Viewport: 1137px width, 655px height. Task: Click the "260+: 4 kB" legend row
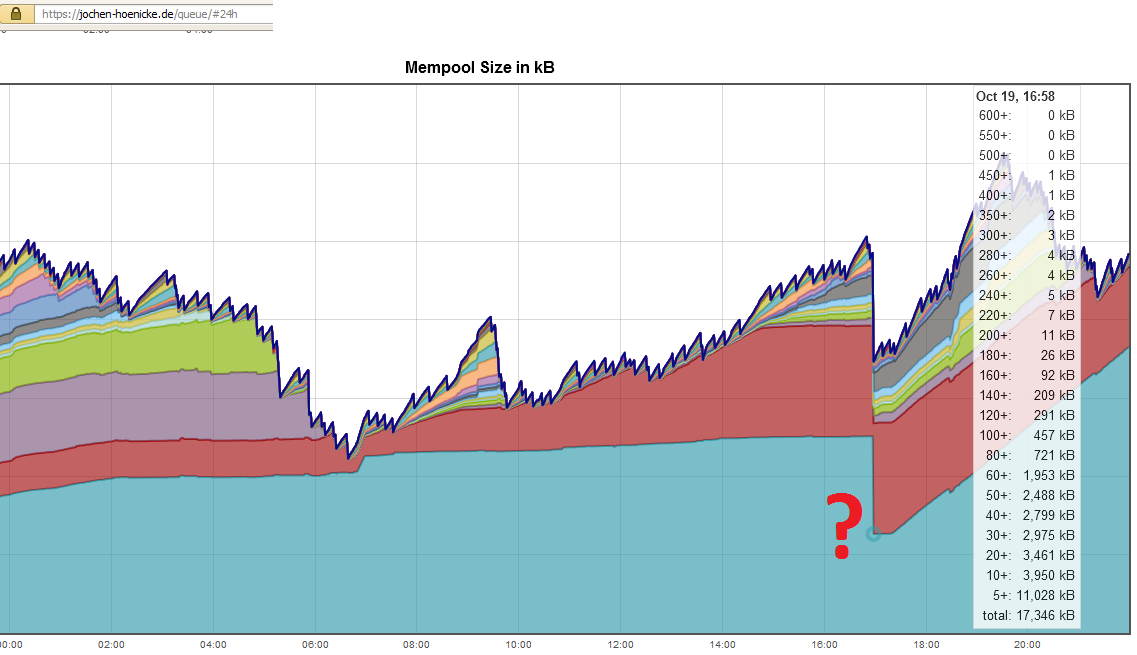[1026, 276]
